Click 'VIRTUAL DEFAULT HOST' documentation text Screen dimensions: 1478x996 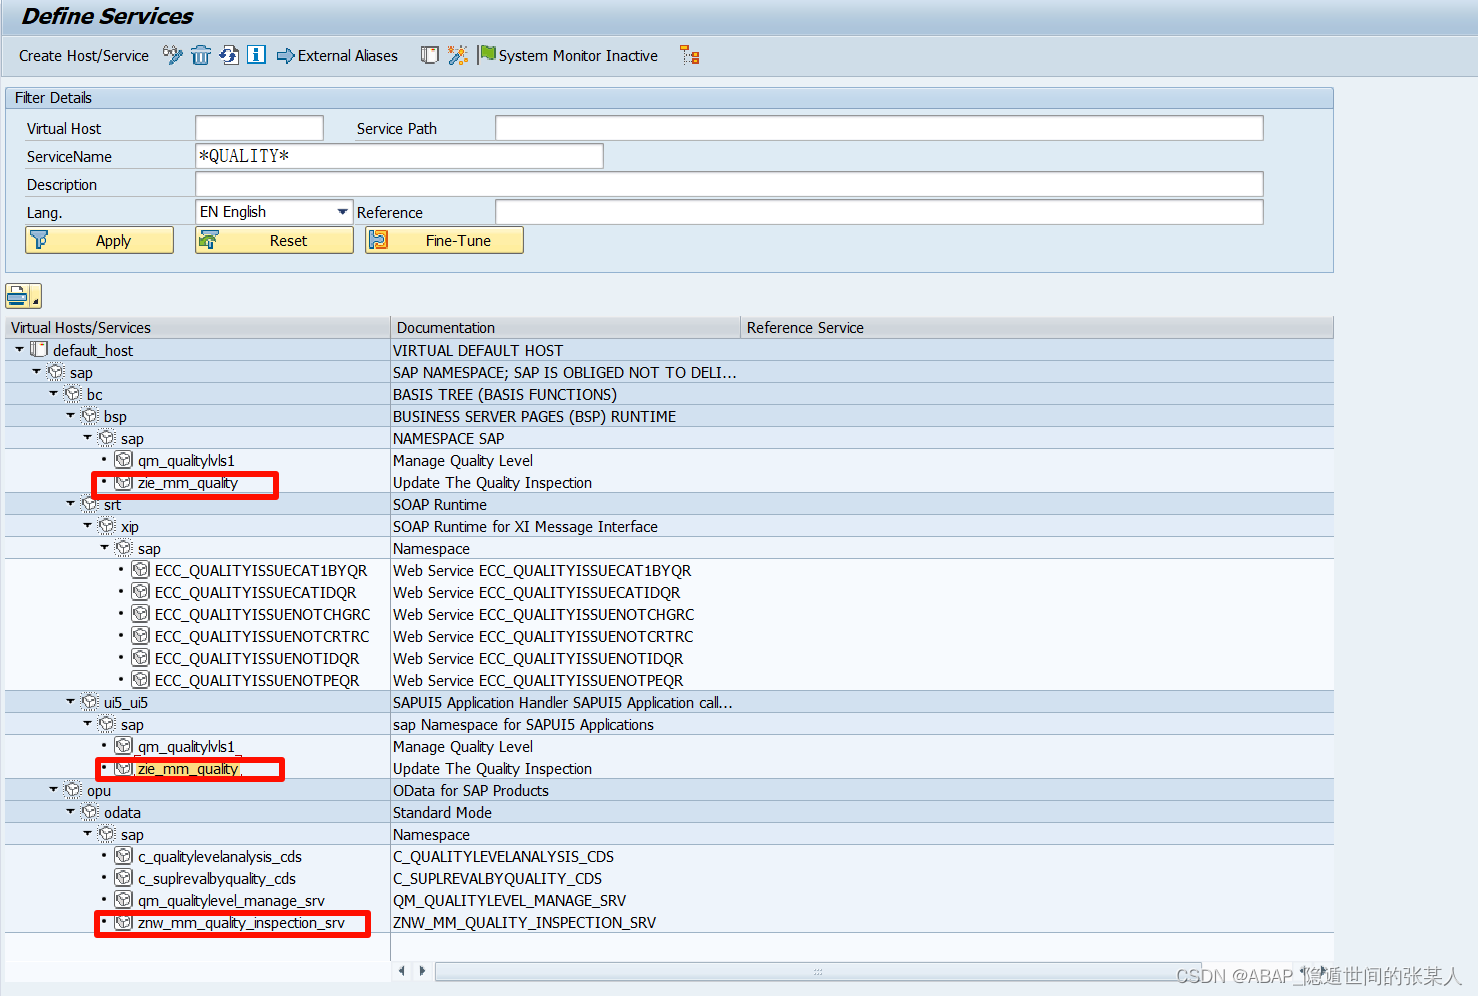point(478,351)
